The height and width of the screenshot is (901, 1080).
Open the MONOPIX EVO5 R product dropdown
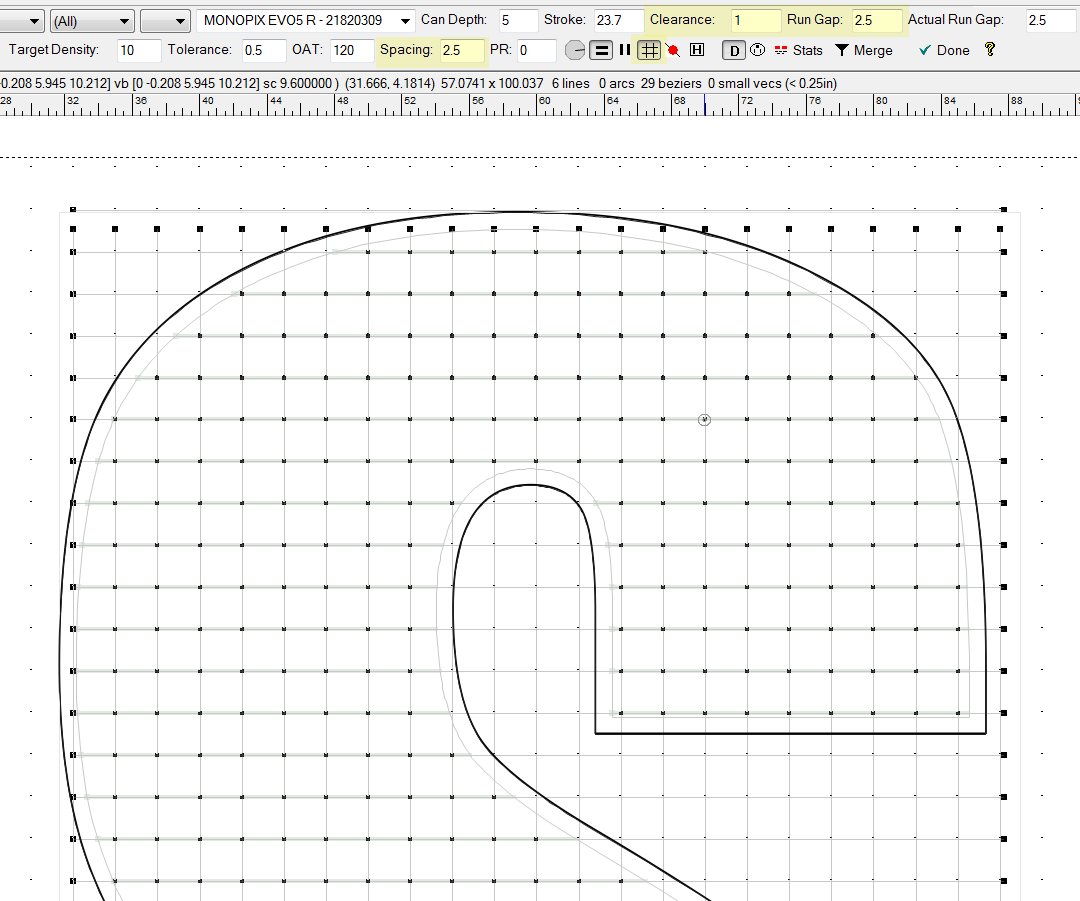(x=306, y=20)
